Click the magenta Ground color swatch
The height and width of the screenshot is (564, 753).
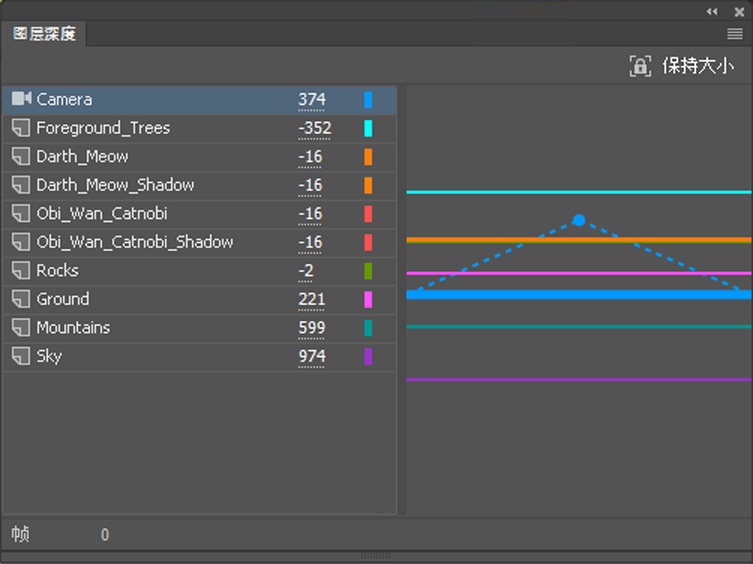[368, 299]
